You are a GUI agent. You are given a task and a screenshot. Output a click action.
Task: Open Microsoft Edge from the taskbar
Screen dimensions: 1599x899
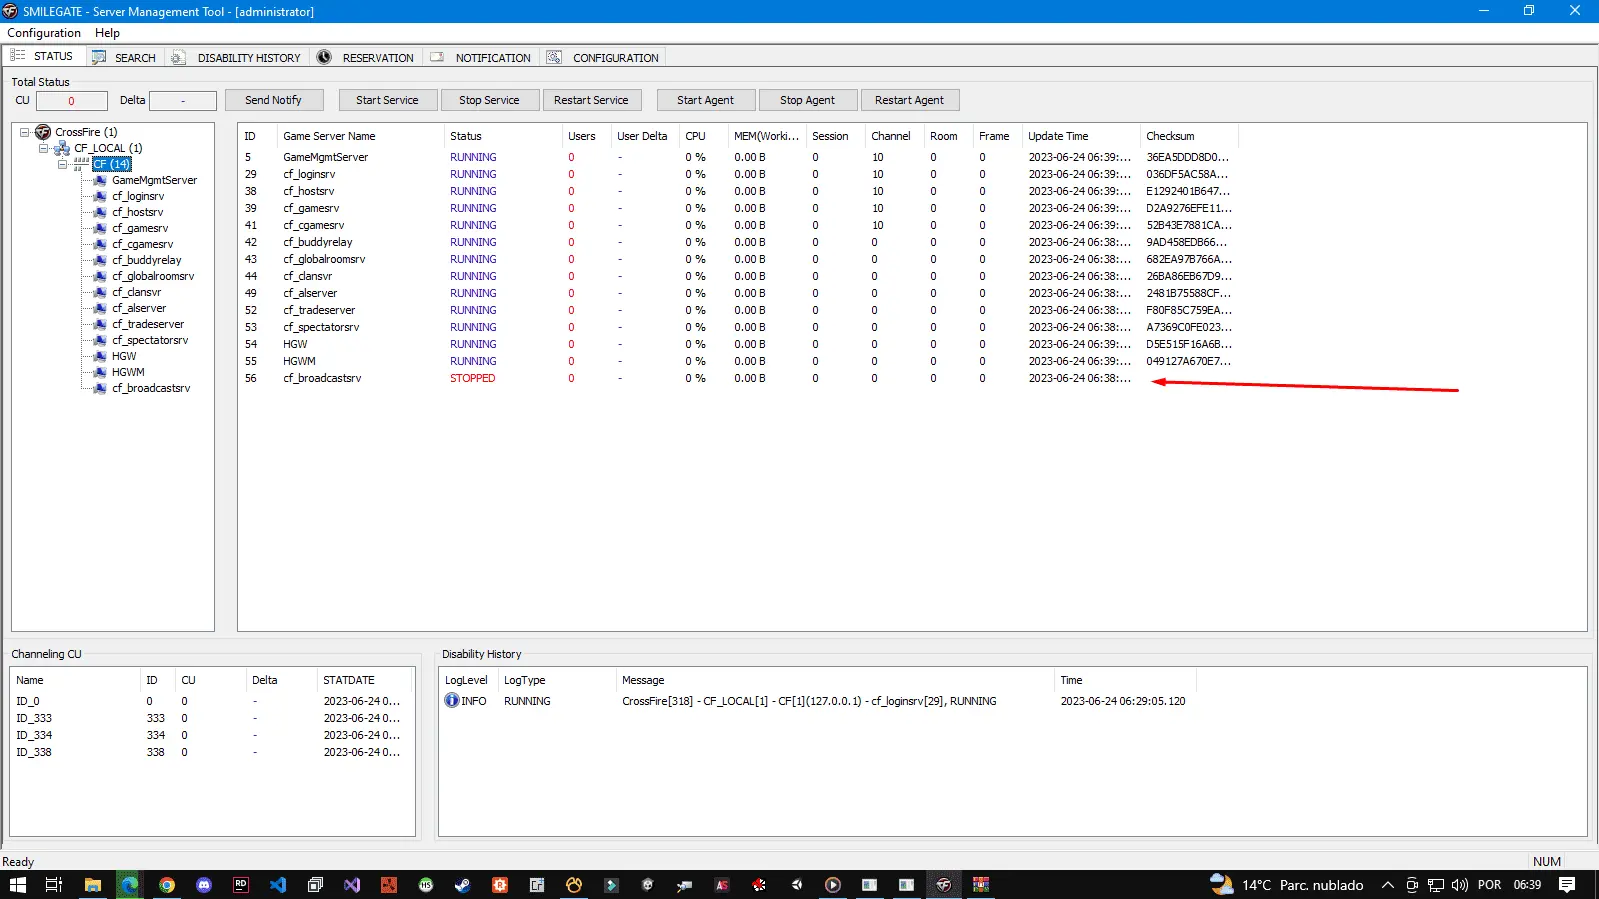point(130,885)
